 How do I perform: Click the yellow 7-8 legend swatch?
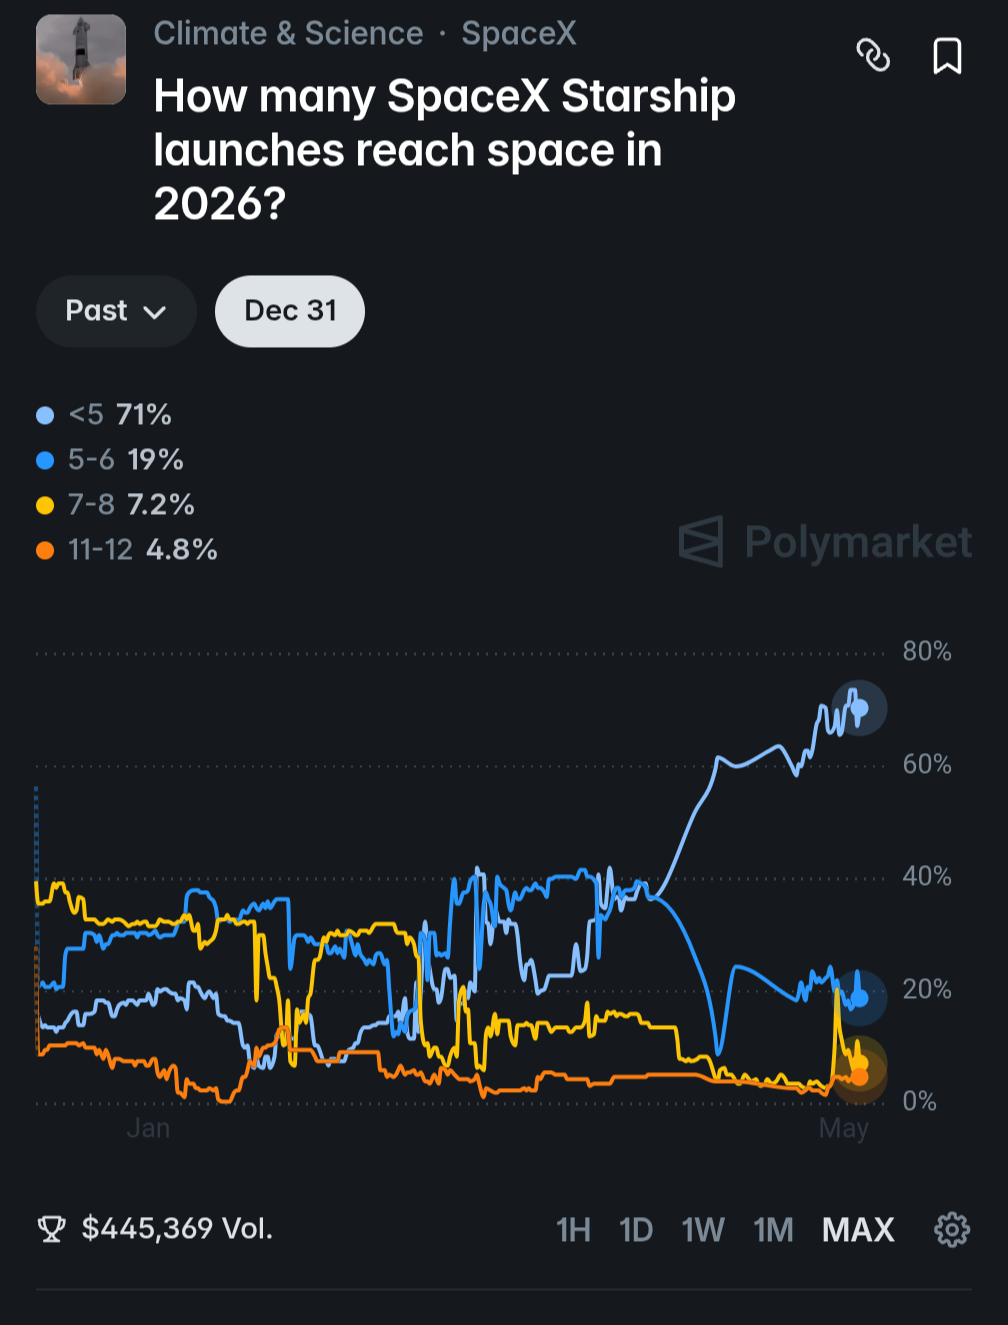coord(45,505)
